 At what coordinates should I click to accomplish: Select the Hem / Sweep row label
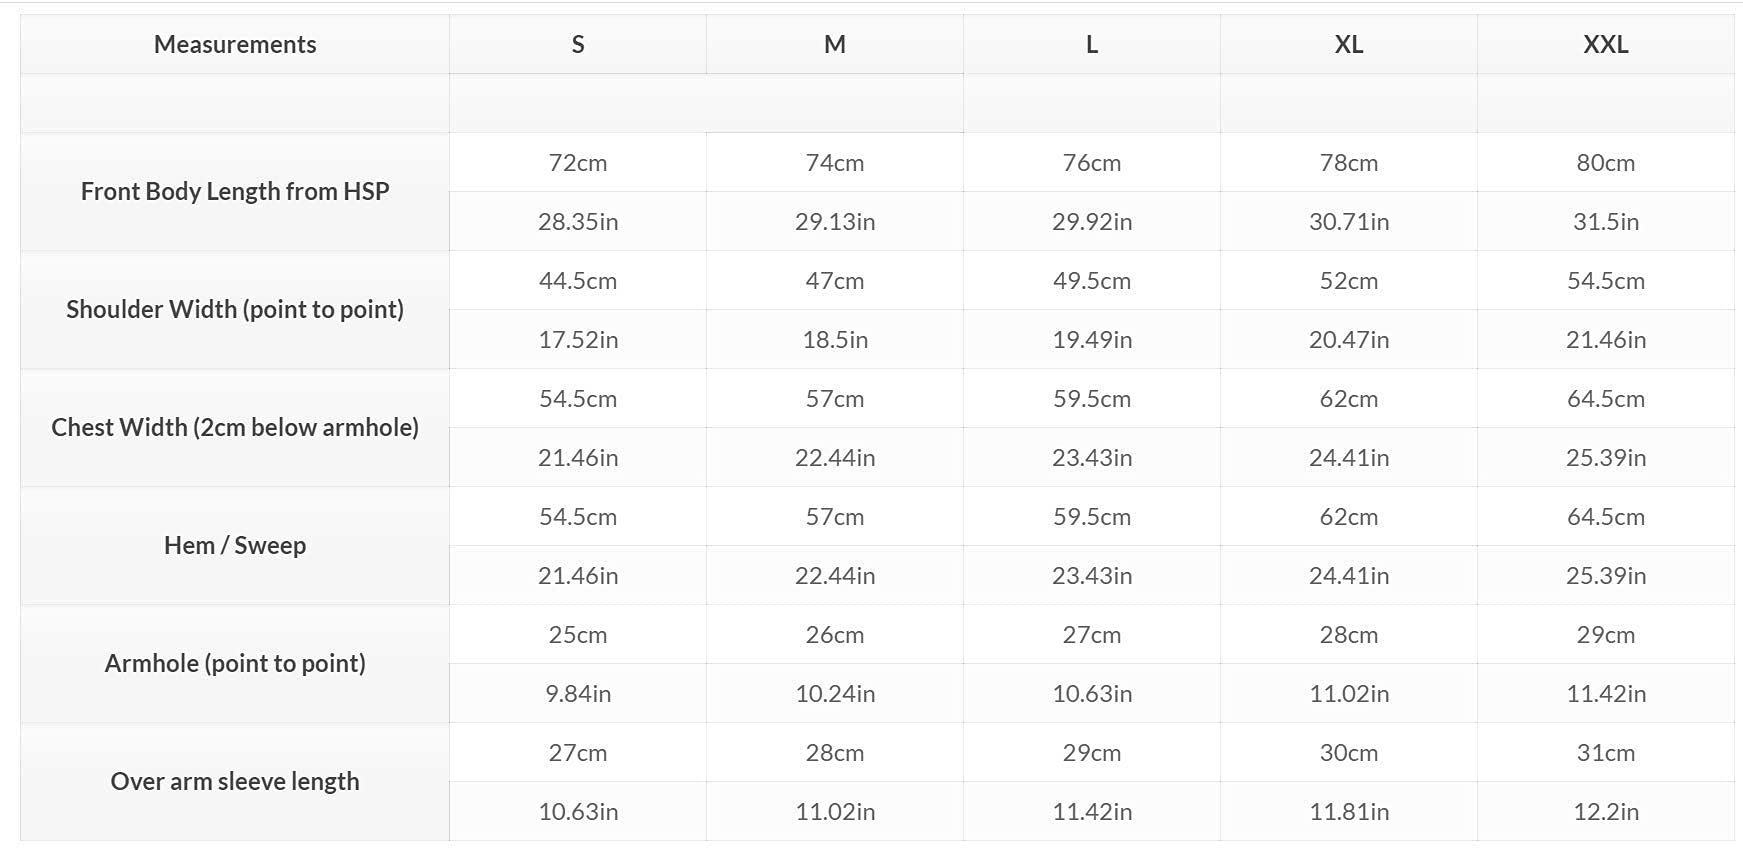pos(235,545)
